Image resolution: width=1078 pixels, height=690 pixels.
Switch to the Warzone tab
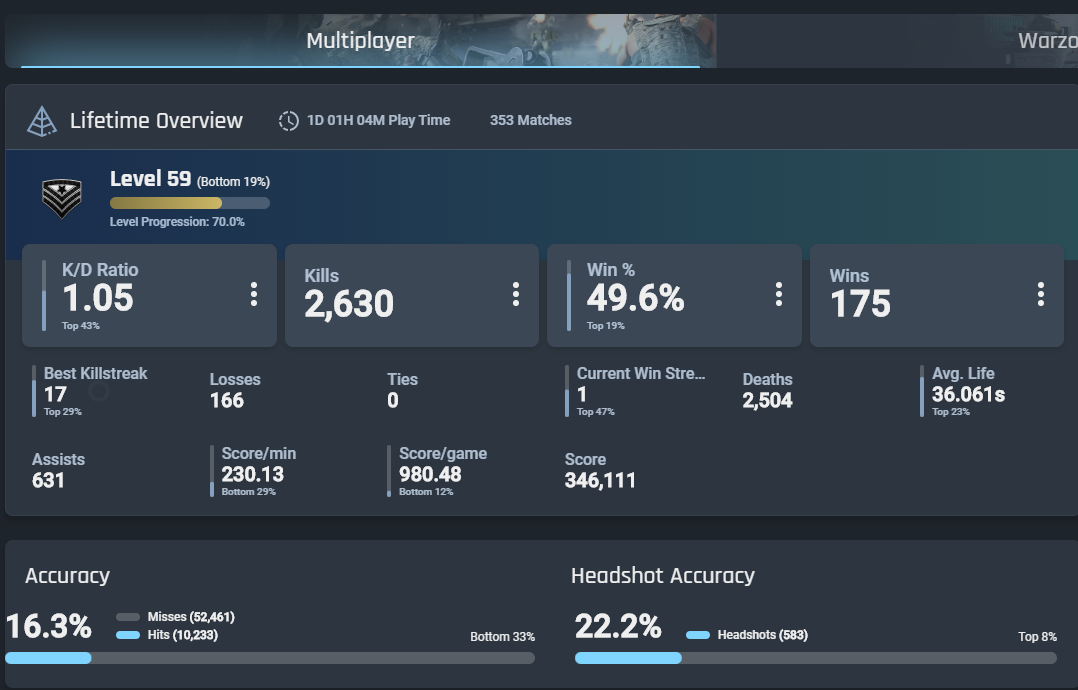click(x=1046, y=41)
